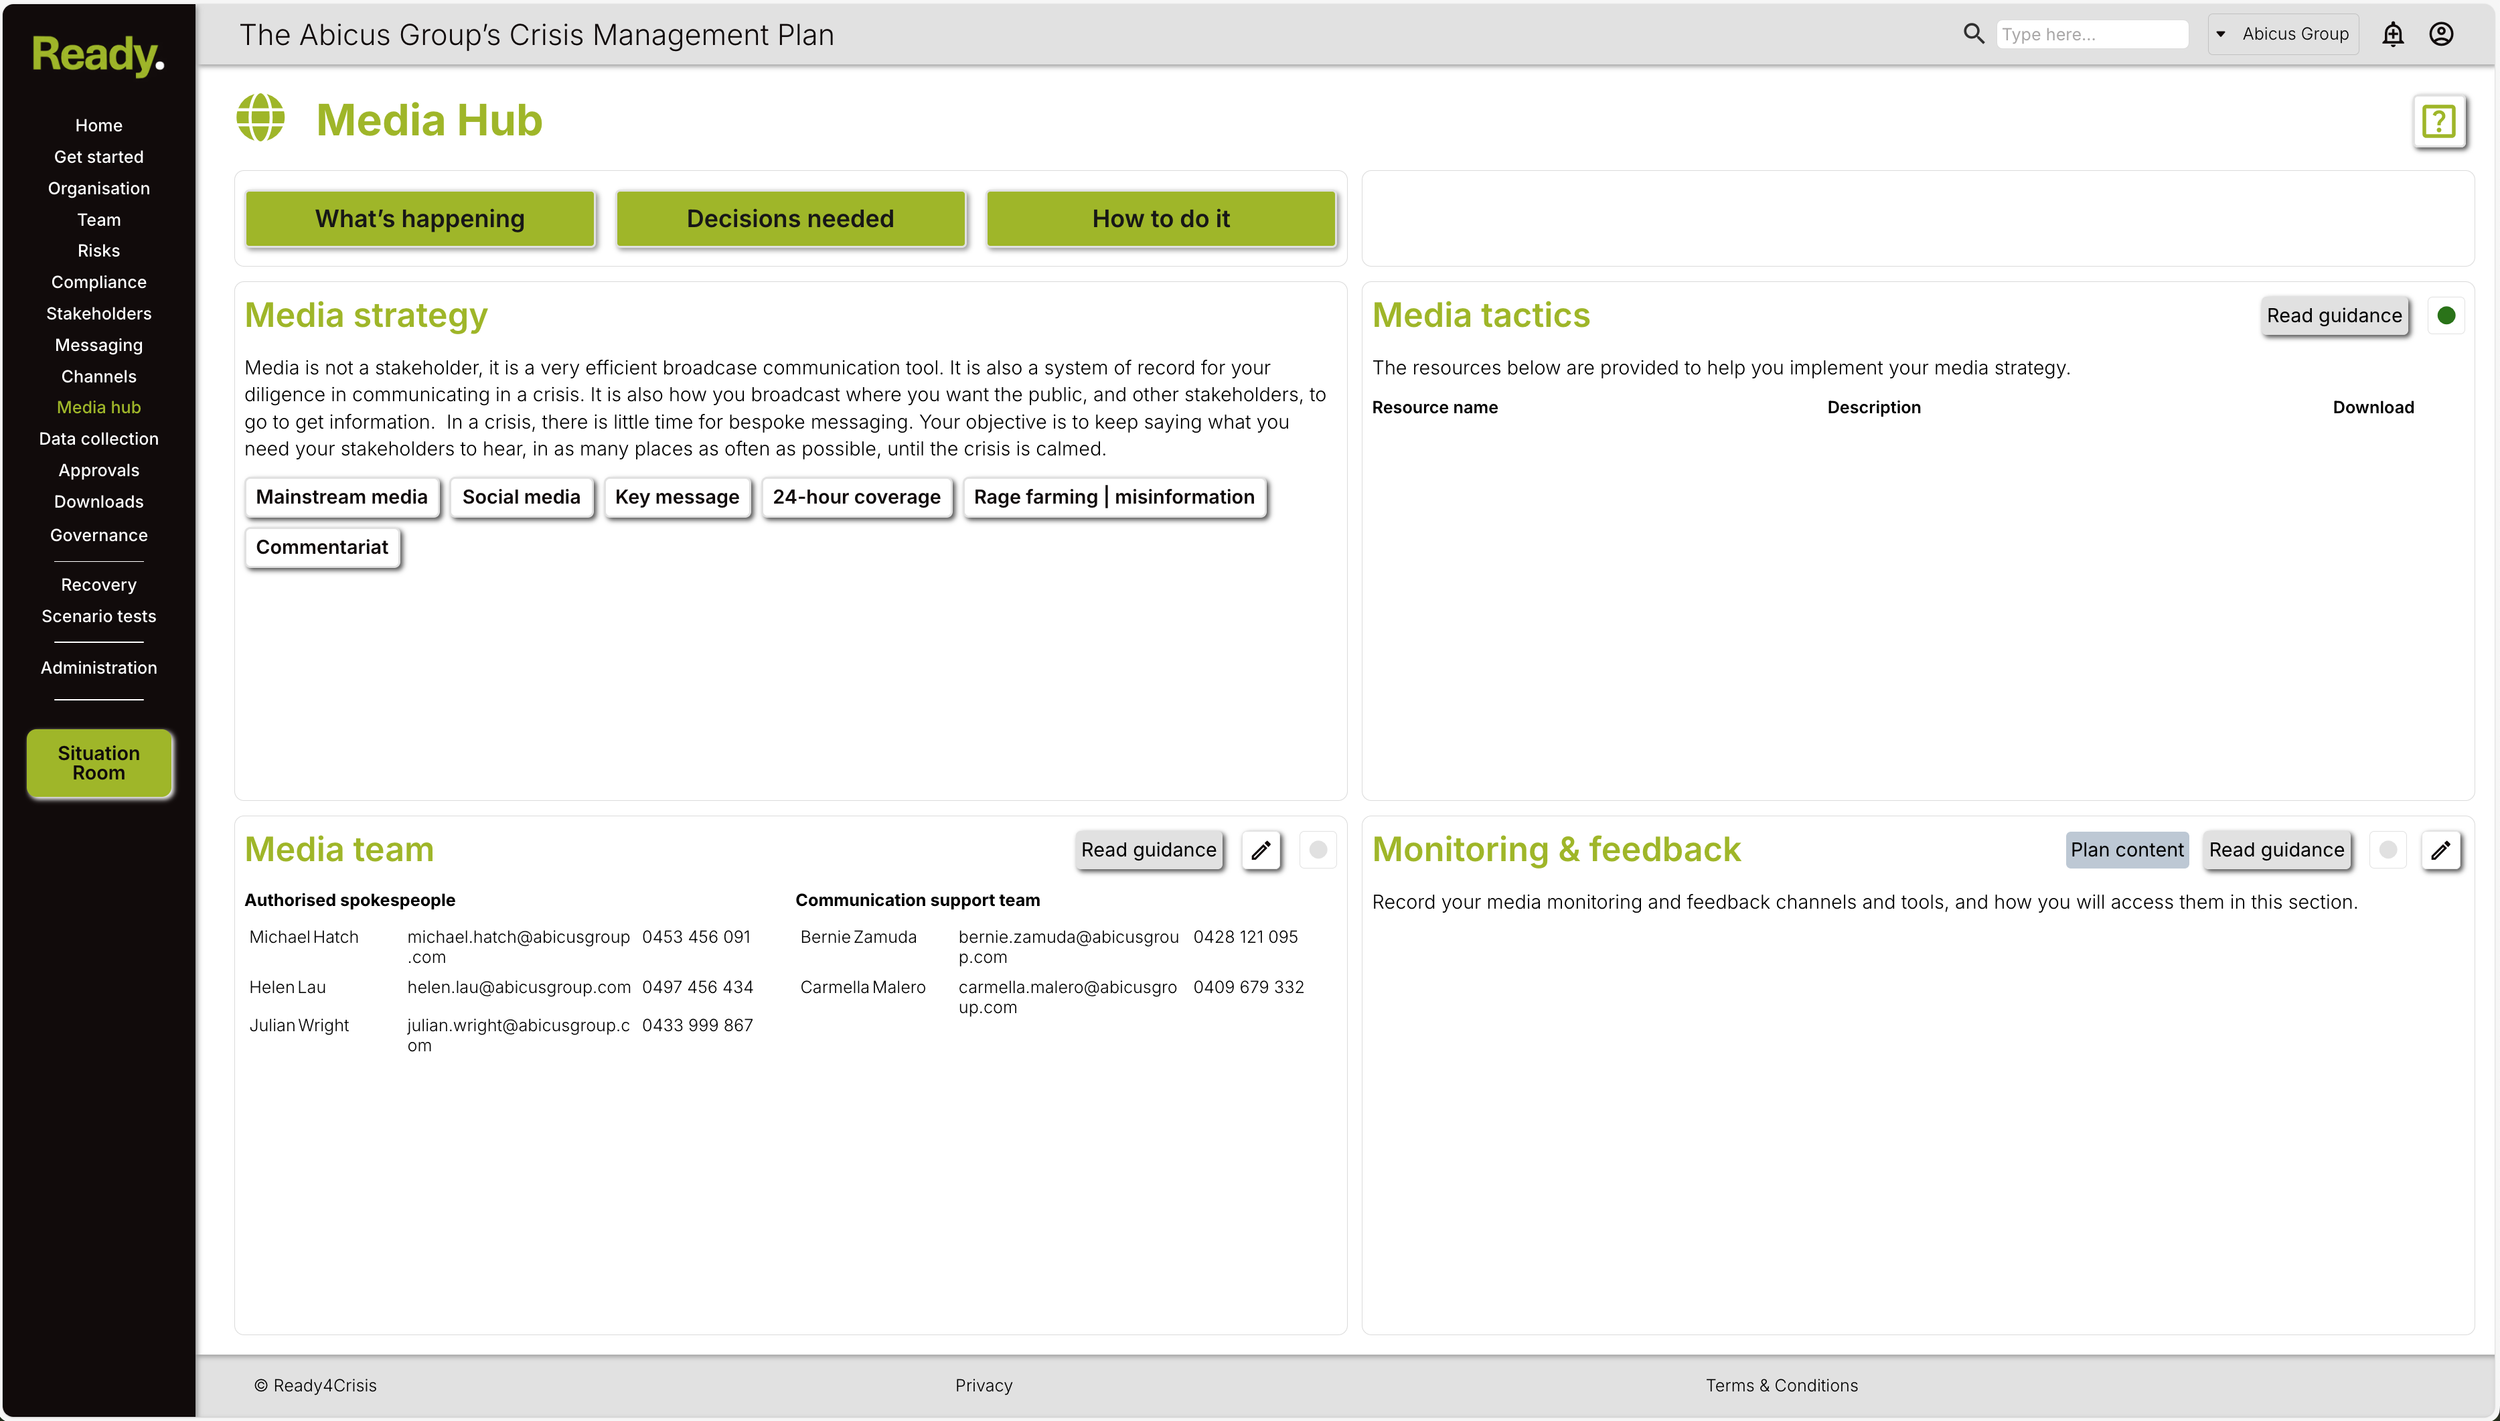Expand the Rage farming | misinformation topic
The width and height of the screenshot is (2500, 1421).
coord(1114,497)
